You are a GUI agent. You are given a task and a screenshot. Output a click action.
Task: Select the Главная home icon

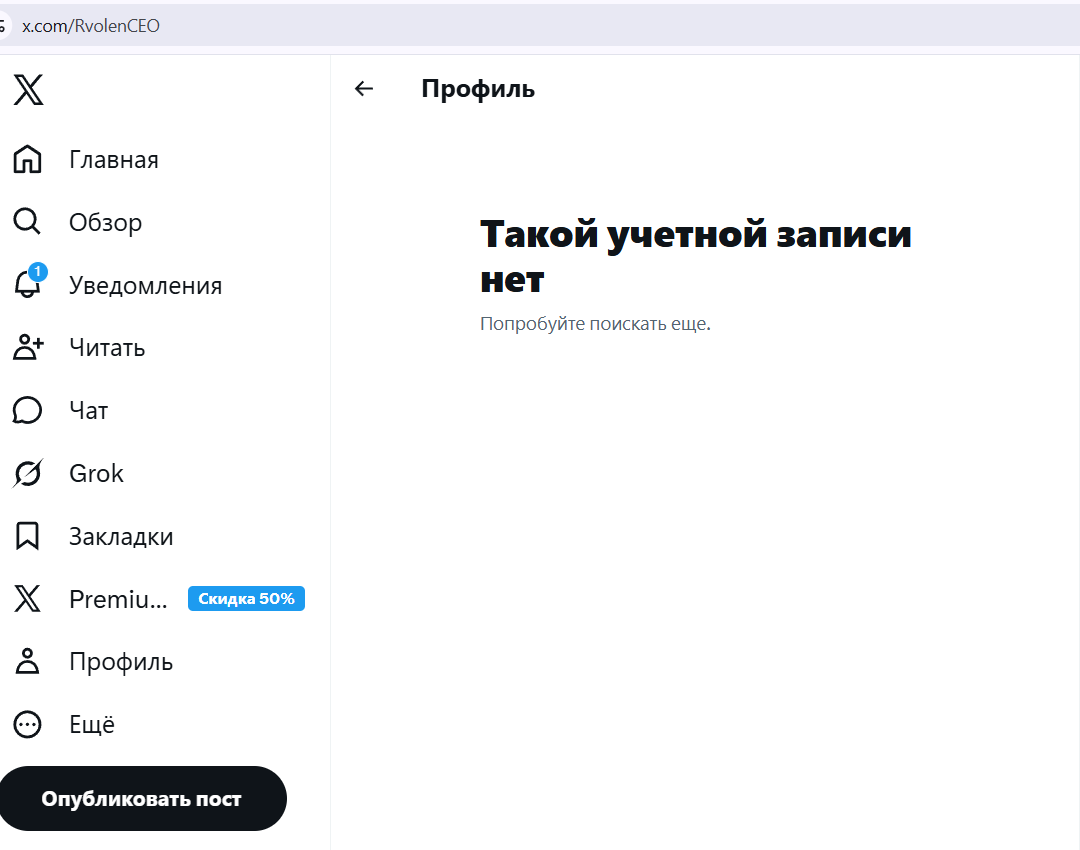pos(27,159)
